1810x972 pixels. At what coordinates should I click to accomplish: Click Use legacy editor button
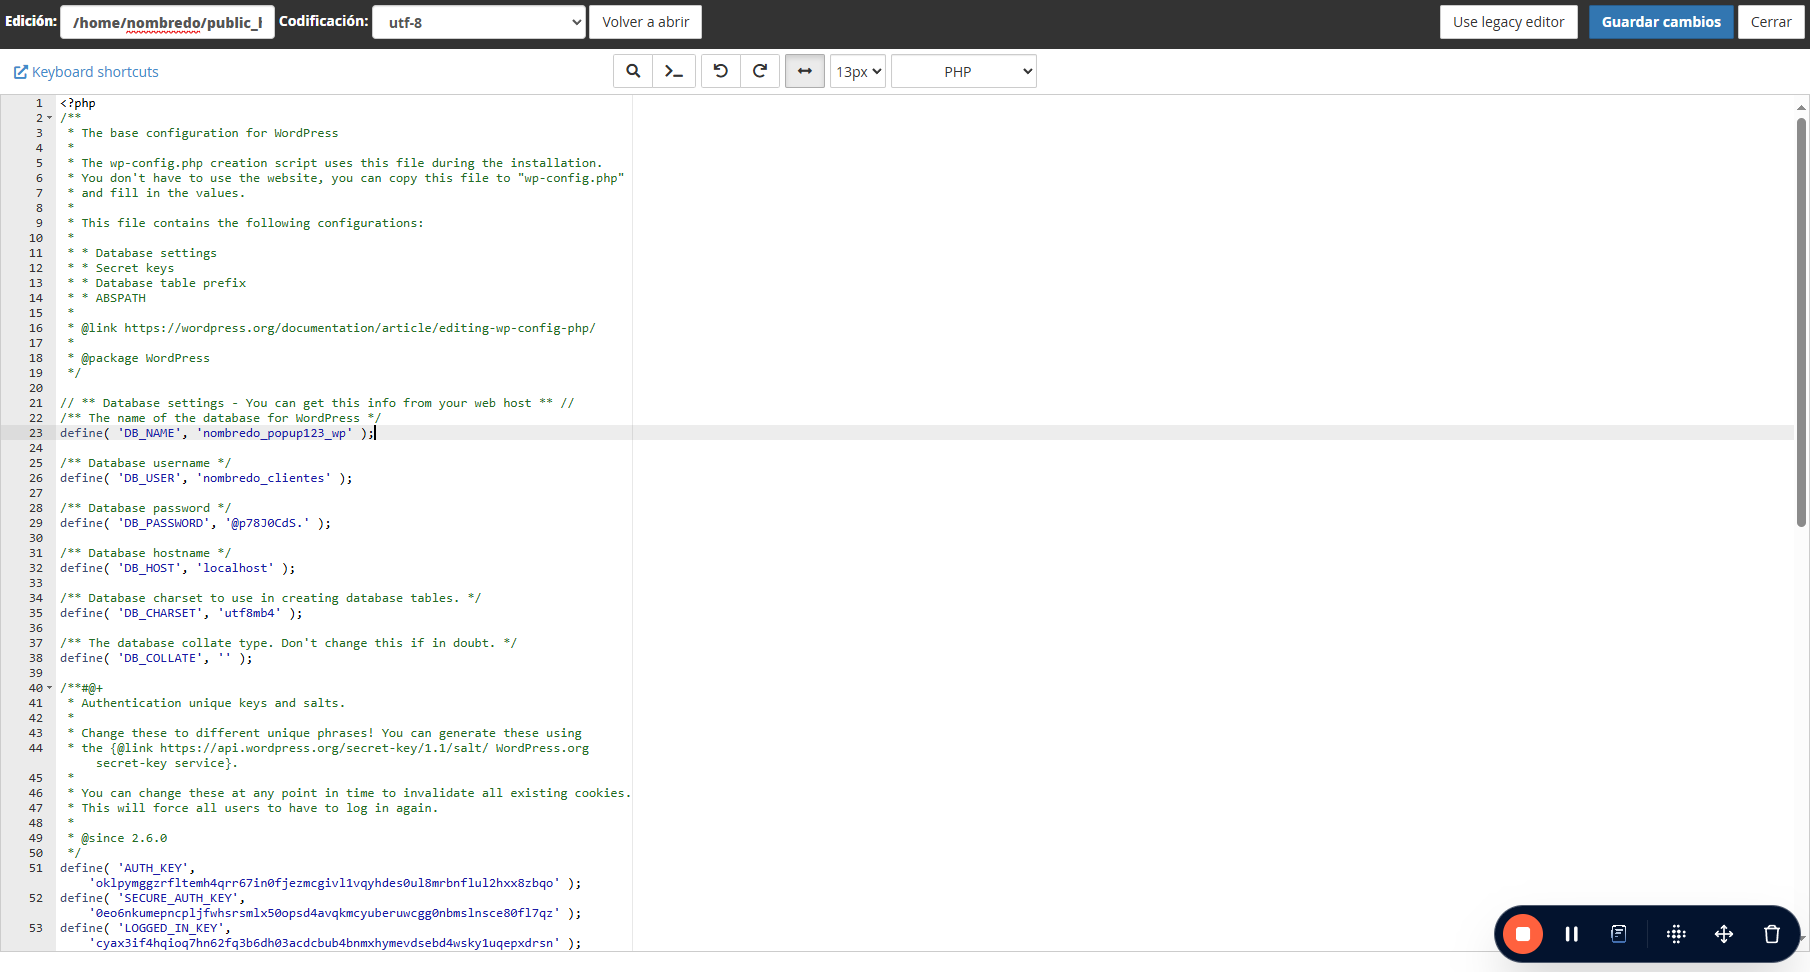tap(1509, 22)
